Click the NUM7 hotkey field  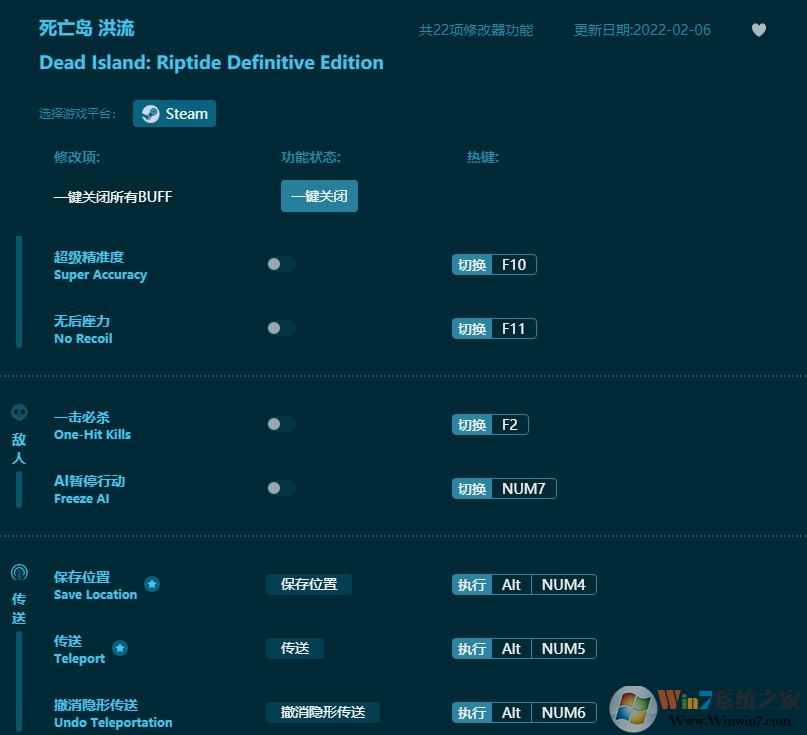pos(523,488)
